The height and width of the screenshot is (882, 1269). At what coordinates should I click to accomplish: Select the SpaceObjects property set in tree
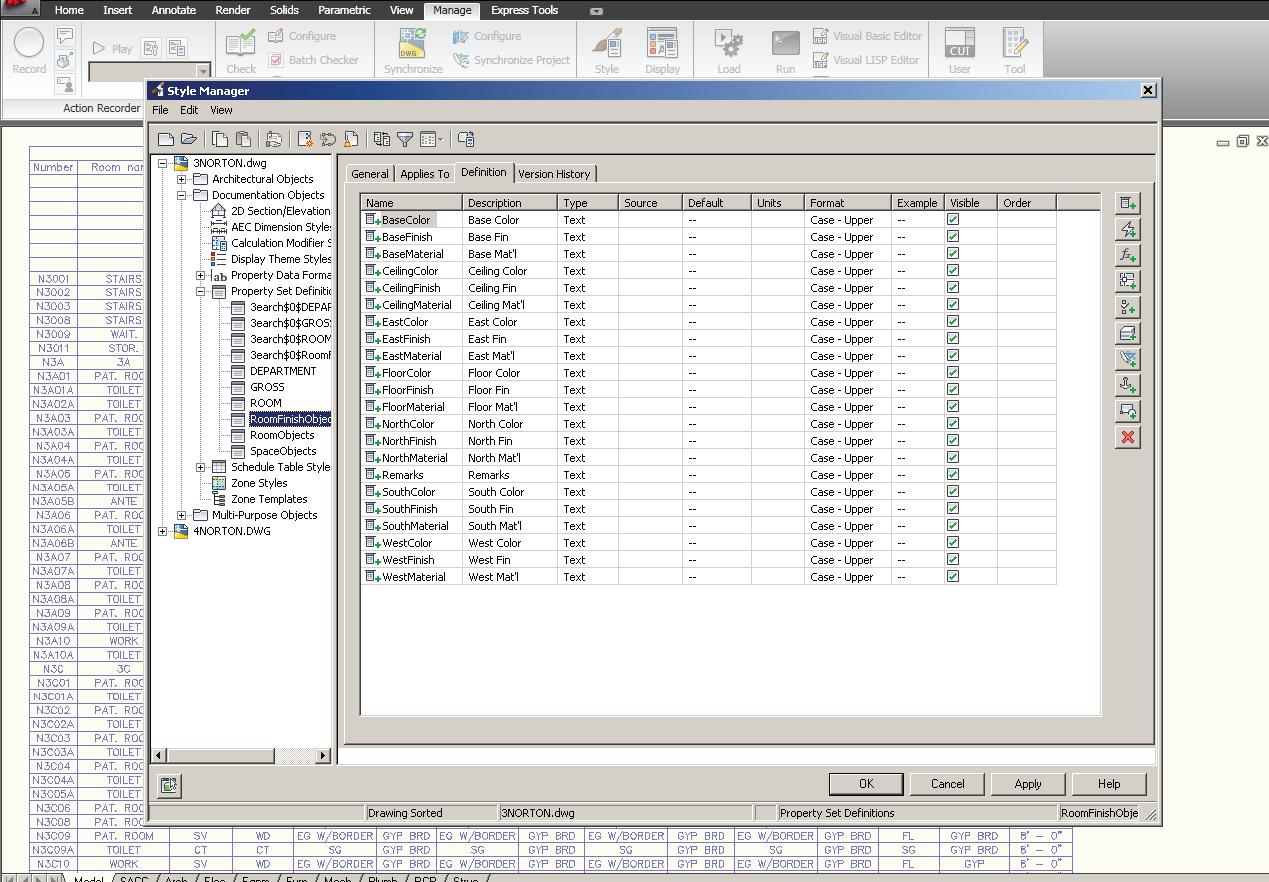click(283, 451)
